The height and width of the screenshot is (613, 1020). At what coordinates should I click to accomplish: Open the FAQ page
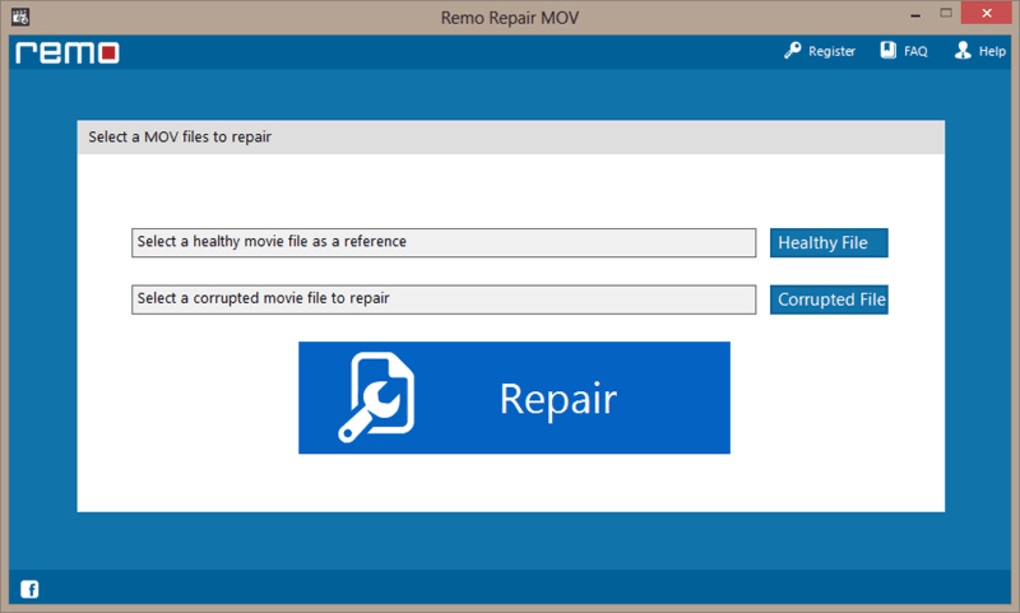913,50
